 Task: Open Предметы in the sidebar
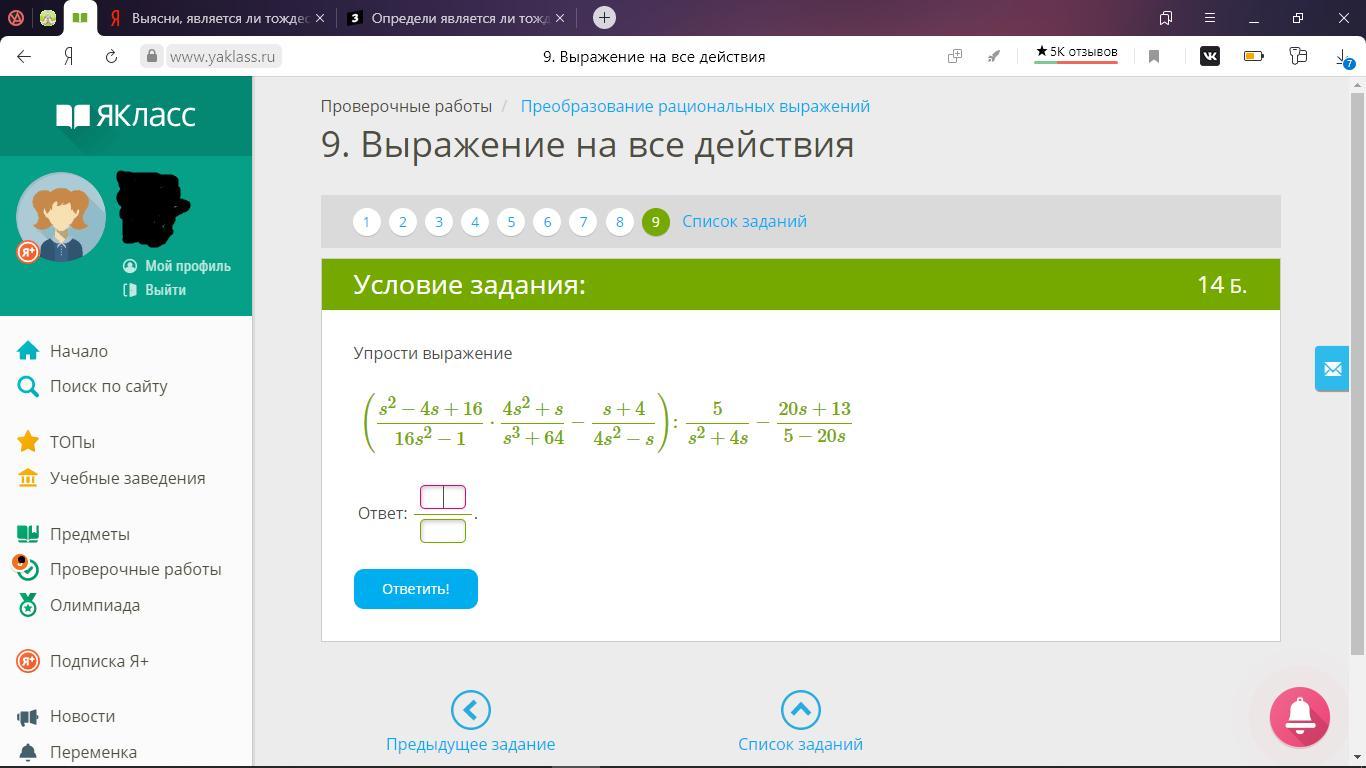coord(89,534)
